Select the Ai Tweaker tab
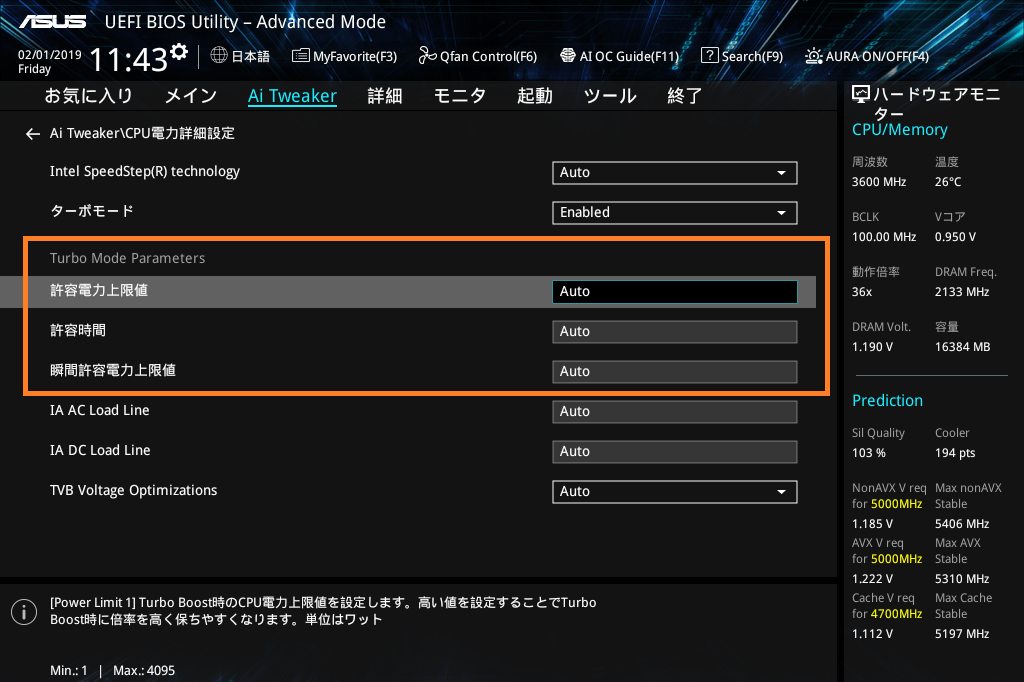The height and width of the screenshot is (682, 1024). click(293, 96)
